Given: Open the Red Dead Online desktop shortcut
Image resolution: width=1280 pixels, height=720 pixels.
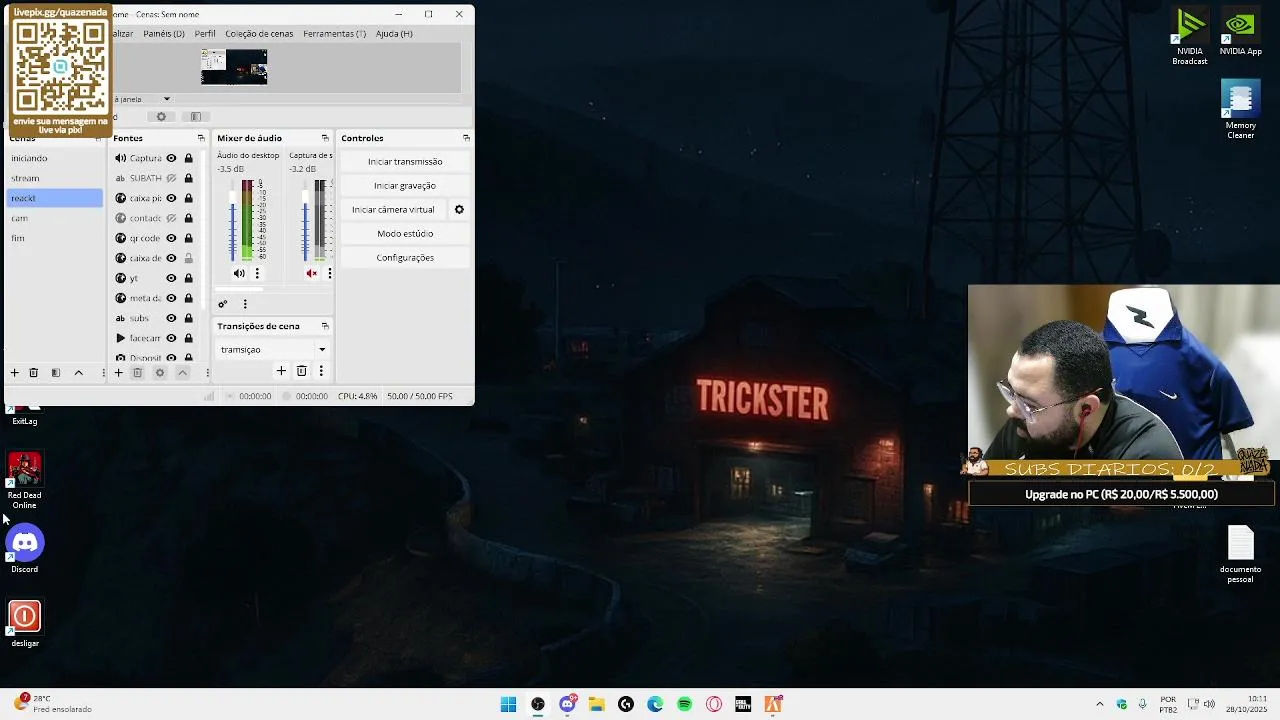Looking at the screenshot, I should coord(25,481).
